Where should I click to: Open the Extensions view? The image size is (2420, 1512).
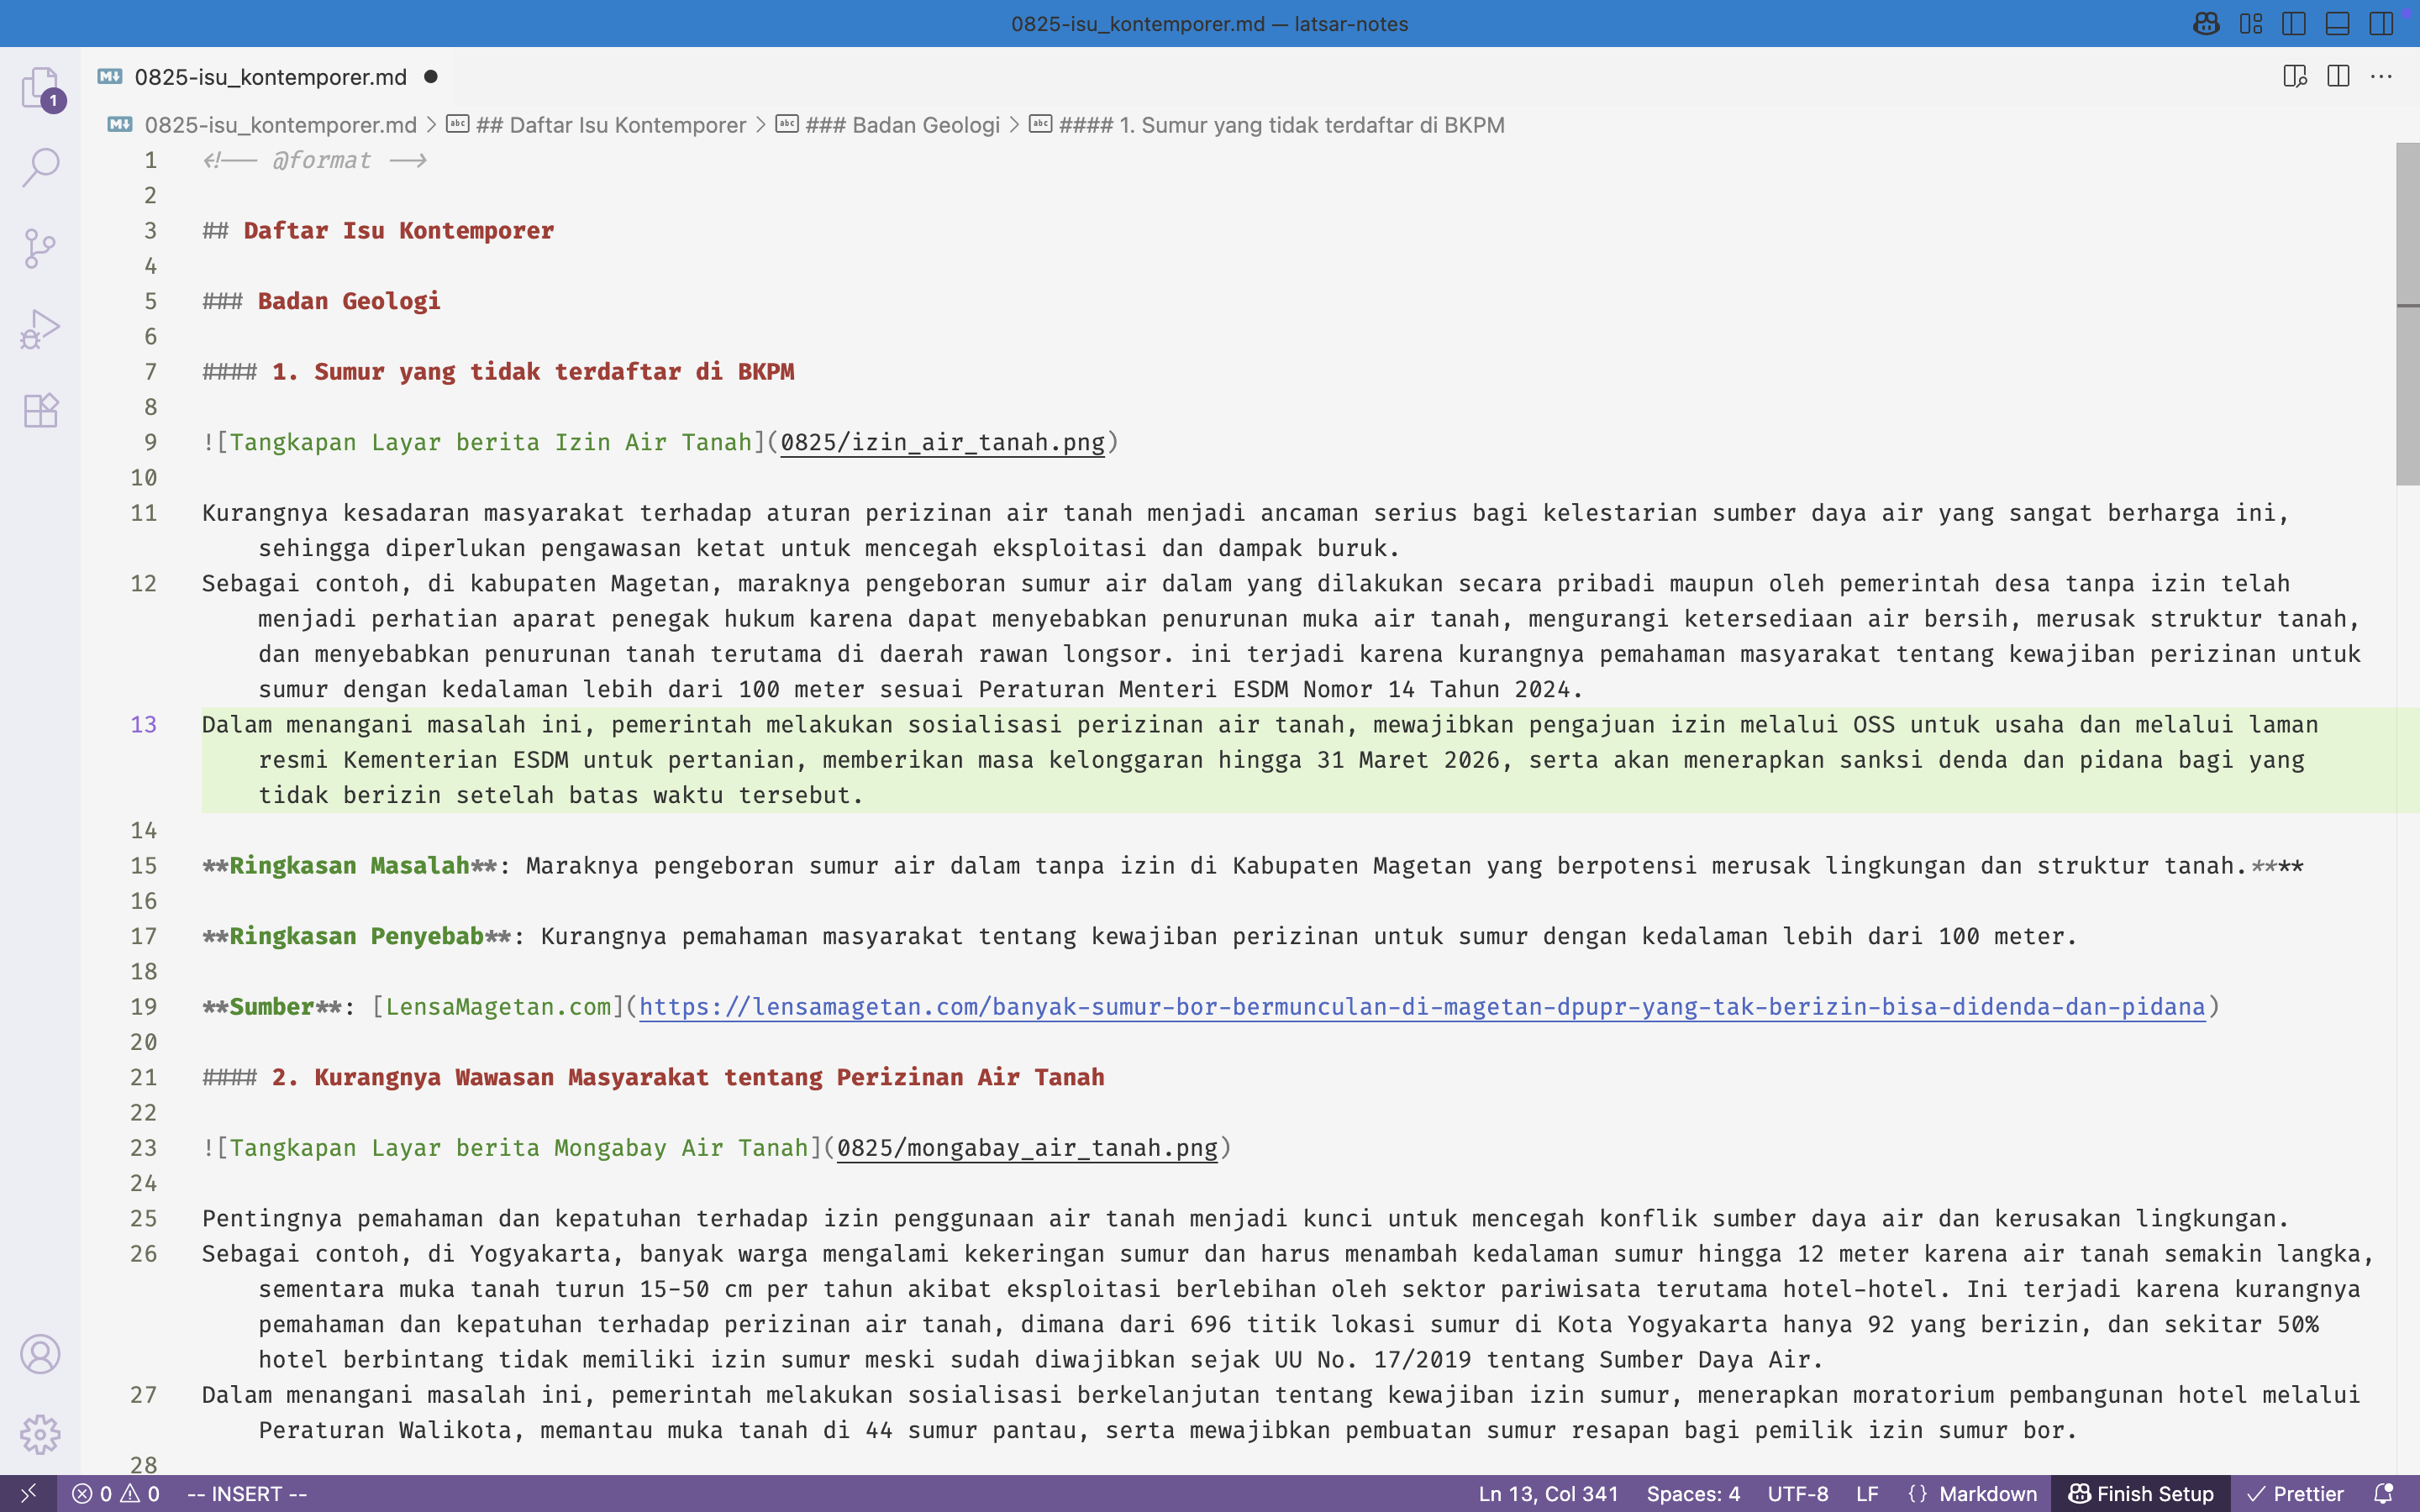(40, 410)
